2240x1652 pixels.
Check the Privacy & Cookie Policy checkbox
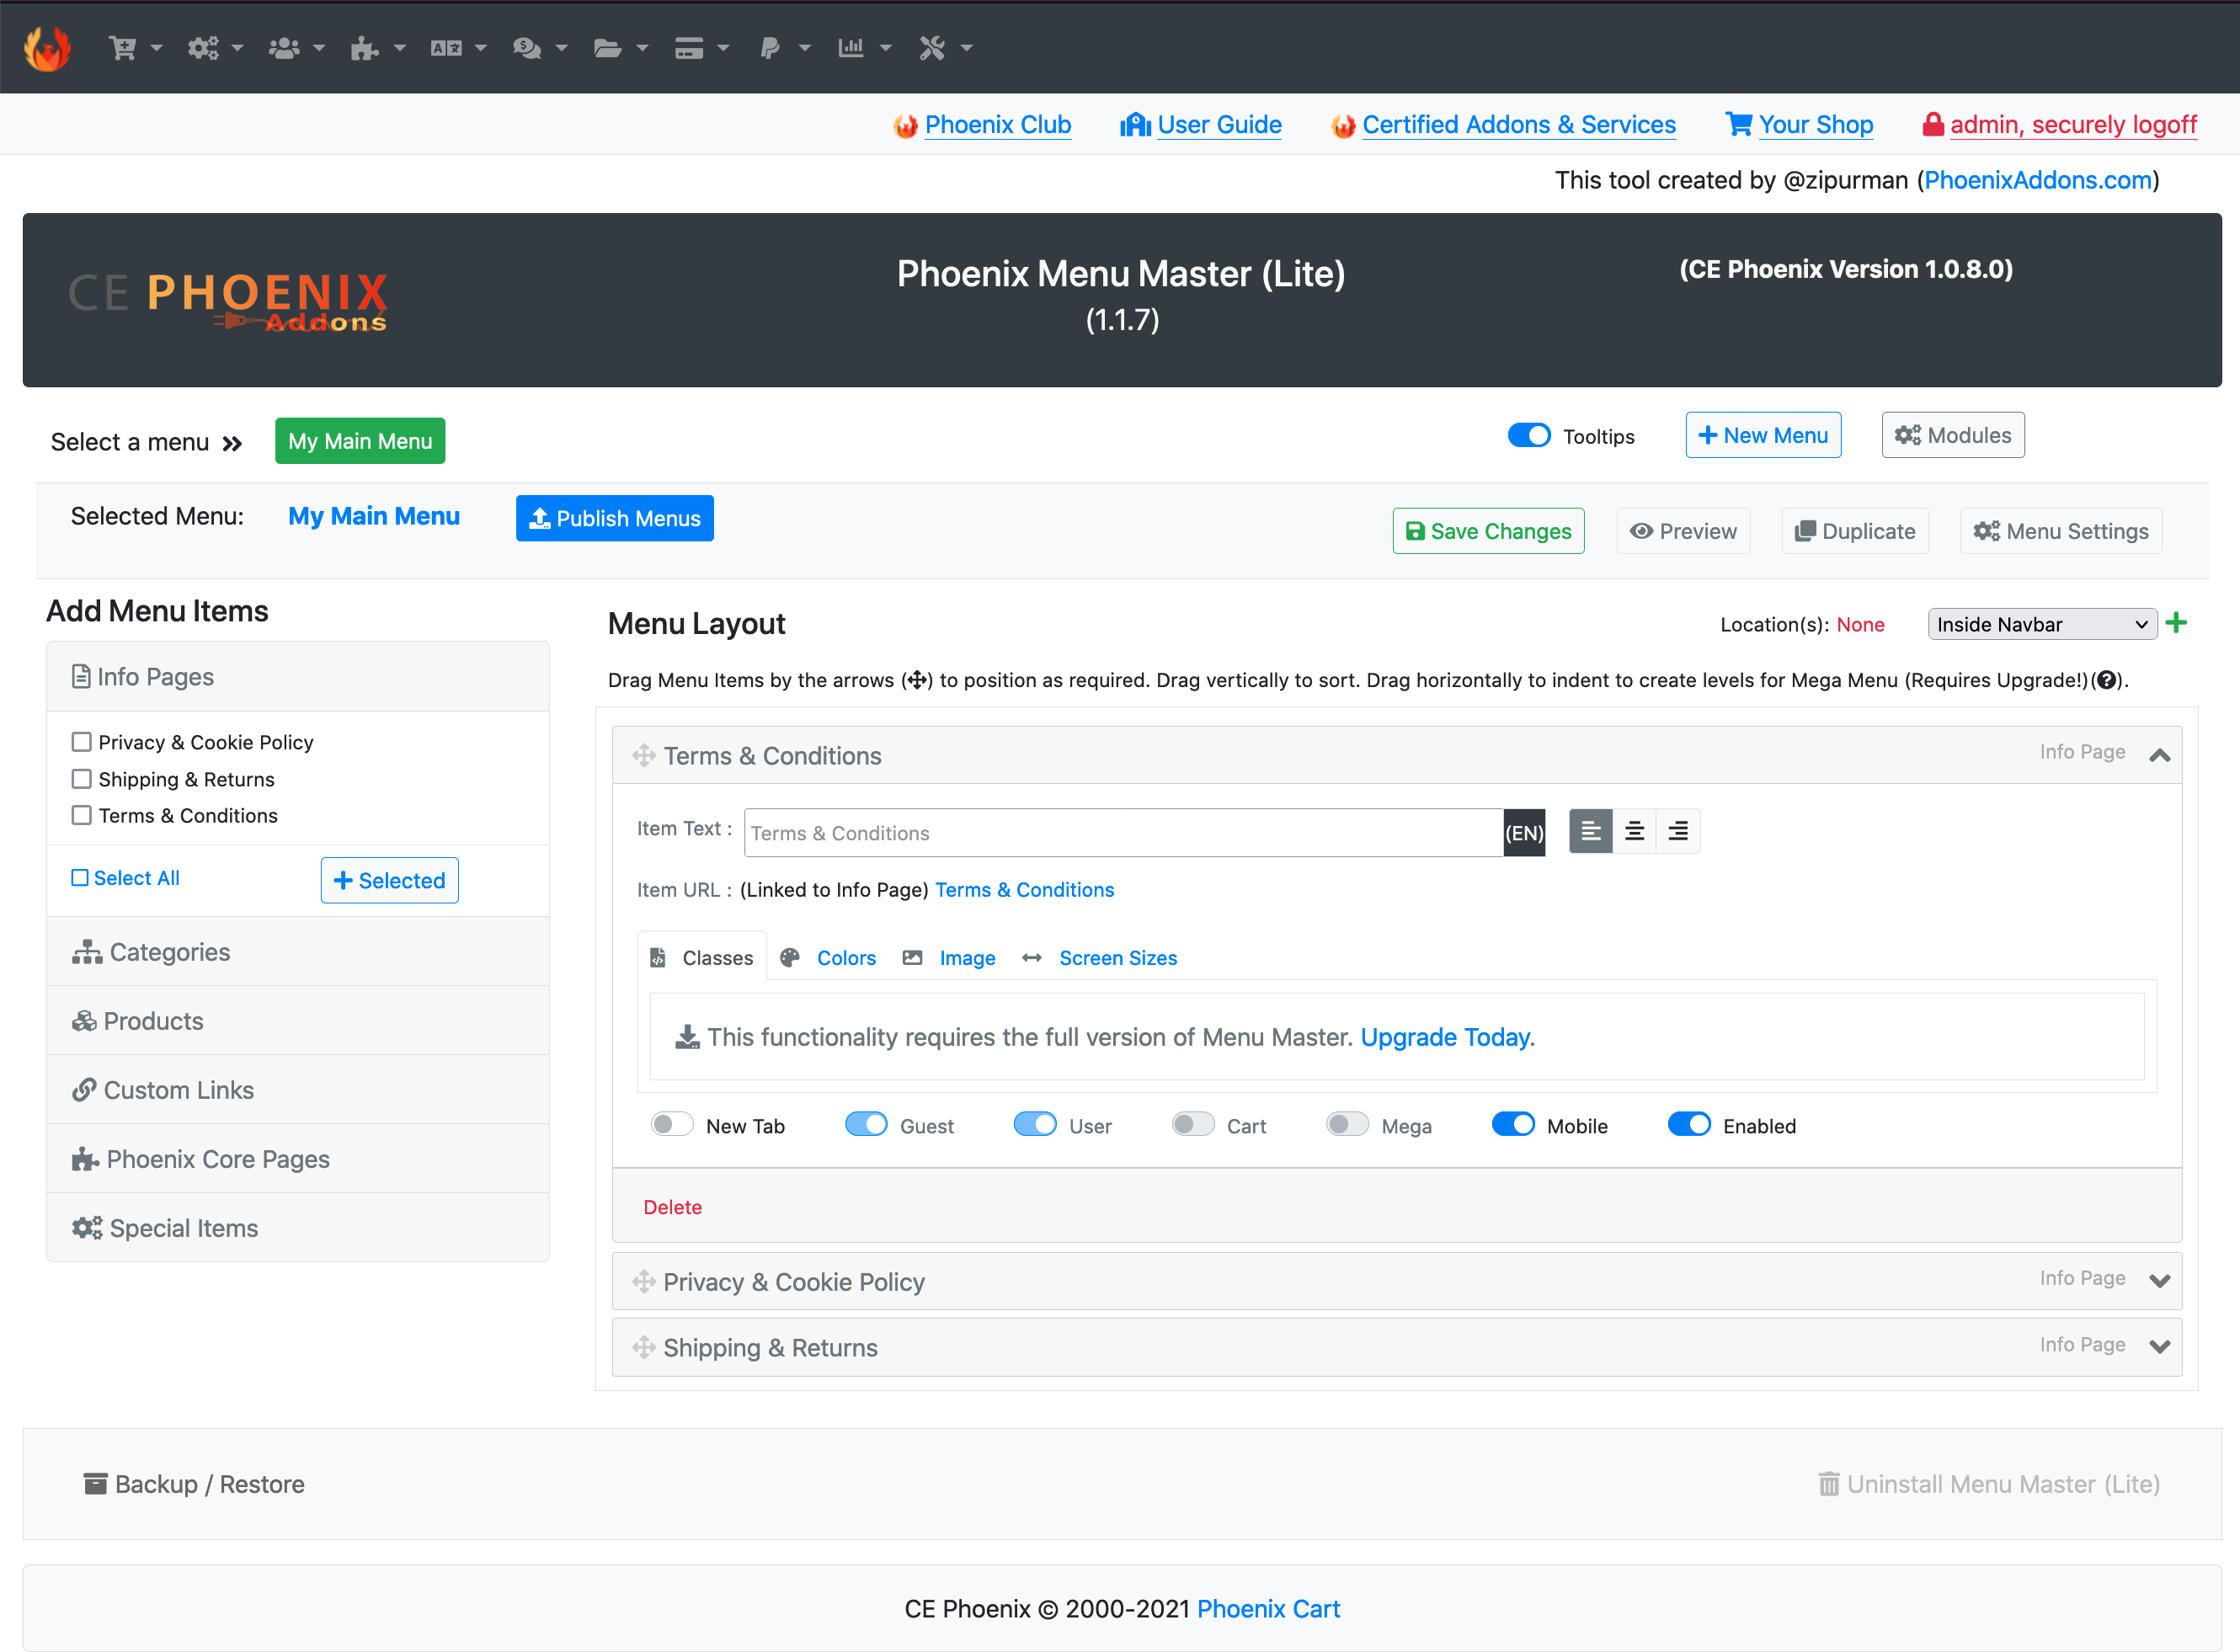point(82,741)
